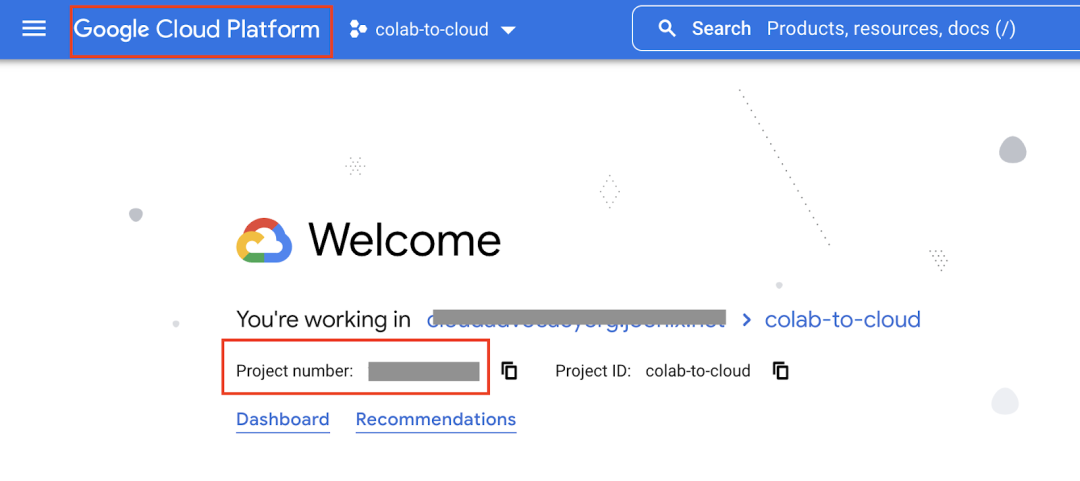Select the colab-to-cloud Project ID value
The height and width of the screenshot is (481, 1080).
pos(698,371)
